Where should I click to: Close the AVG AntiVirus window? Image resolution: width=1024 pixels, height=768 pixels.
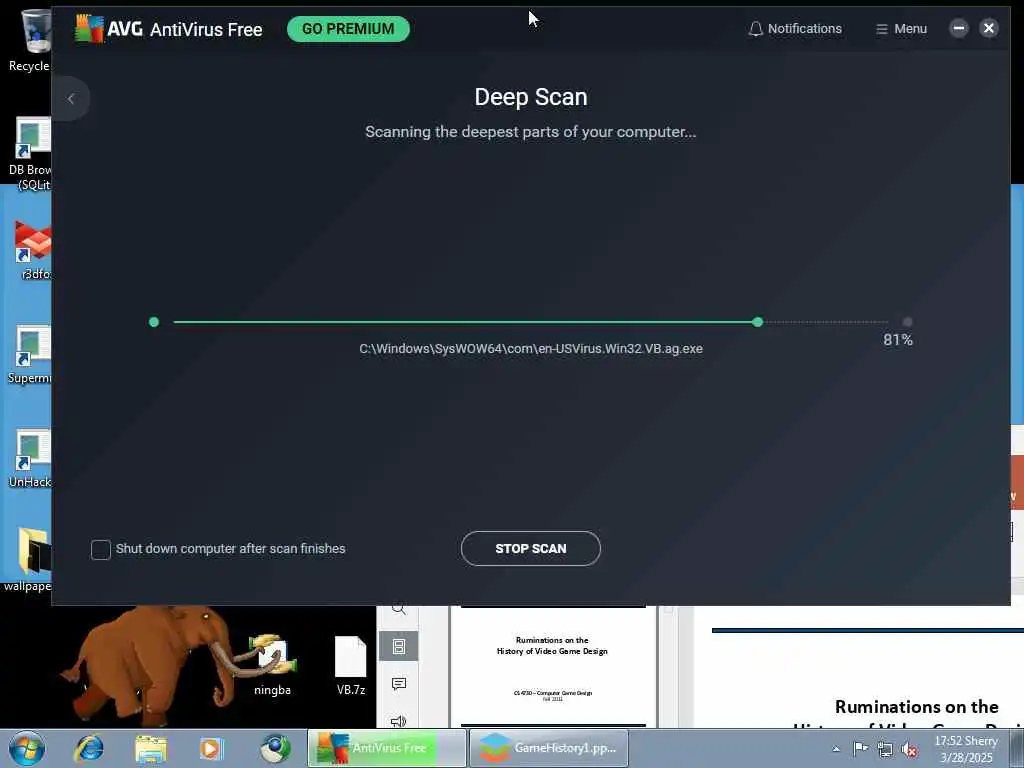989,28
